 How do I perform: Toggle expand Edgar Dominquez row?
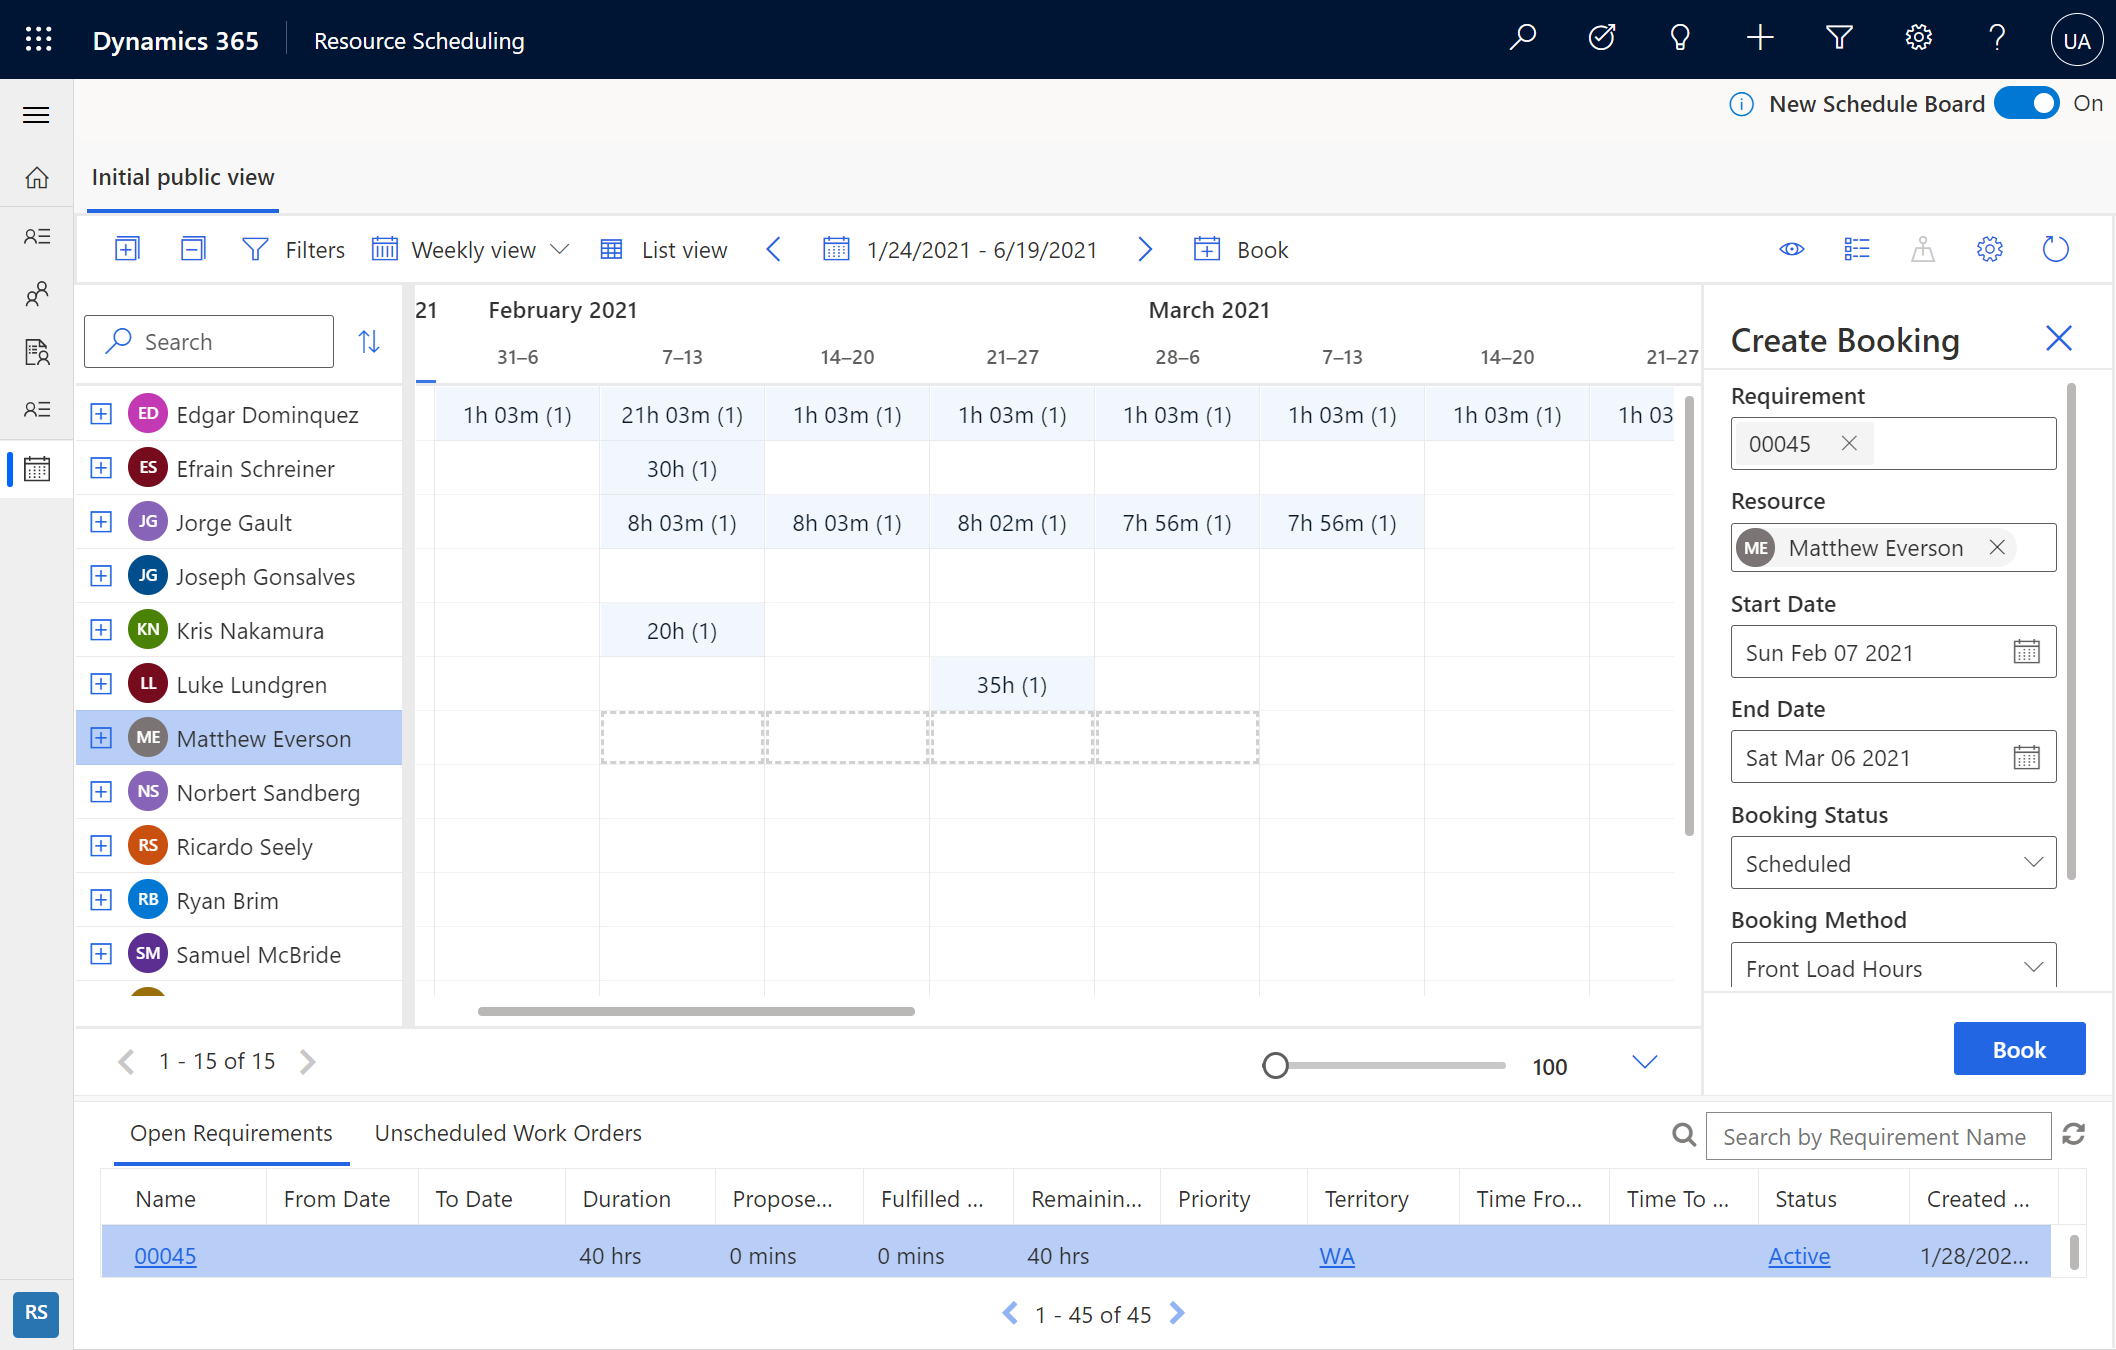coord(99,413)
